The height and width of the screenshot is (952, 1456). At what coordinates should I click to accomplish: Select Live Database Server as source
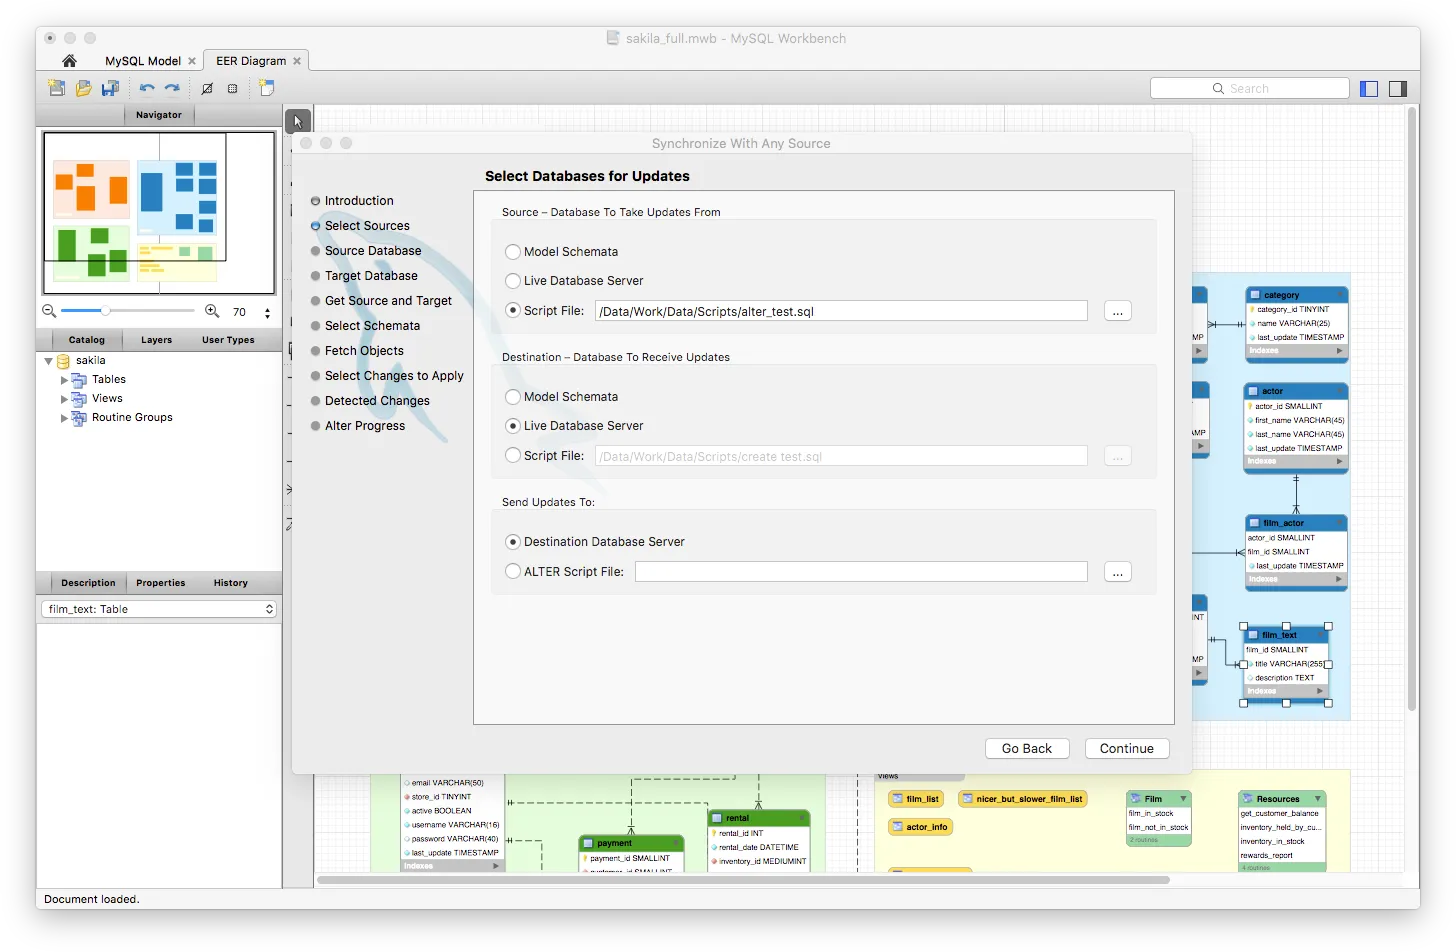click(x=513, y=281)
